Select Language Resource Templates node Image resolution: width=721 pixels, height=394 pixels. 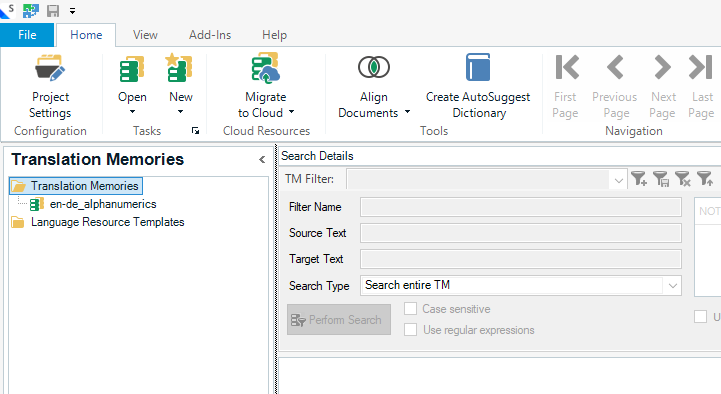click(108, 222)
